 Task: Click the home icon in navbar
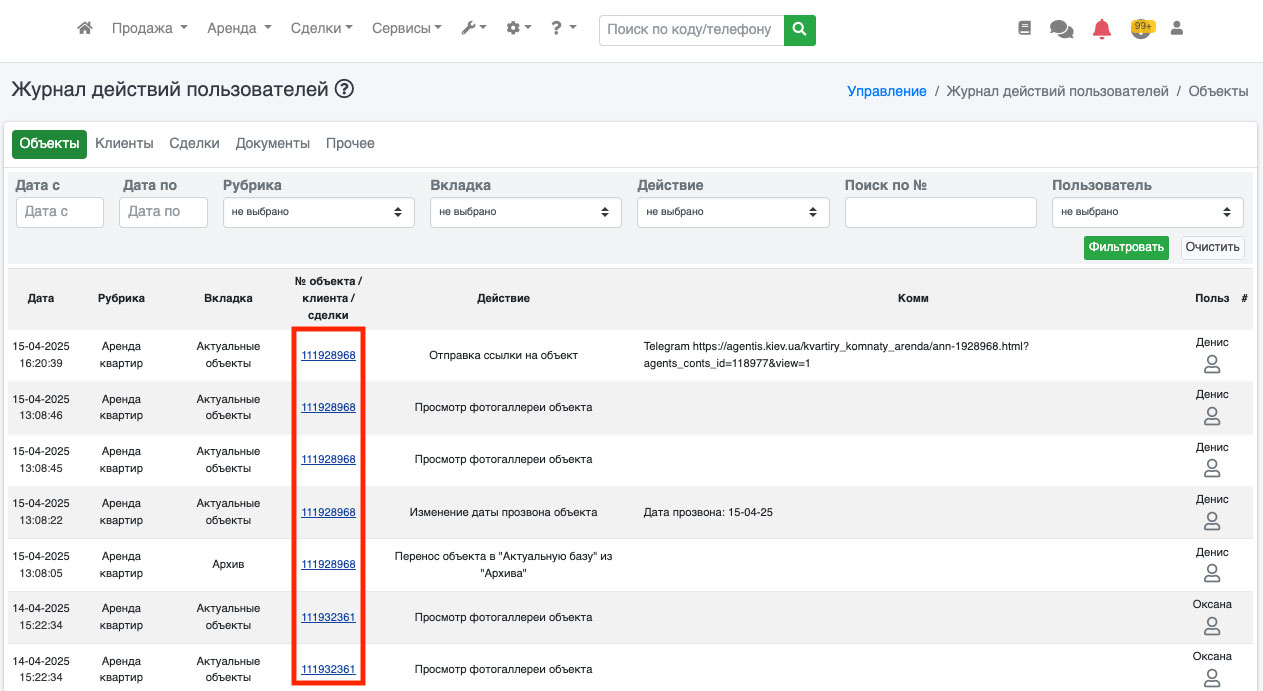coord(85,29)
